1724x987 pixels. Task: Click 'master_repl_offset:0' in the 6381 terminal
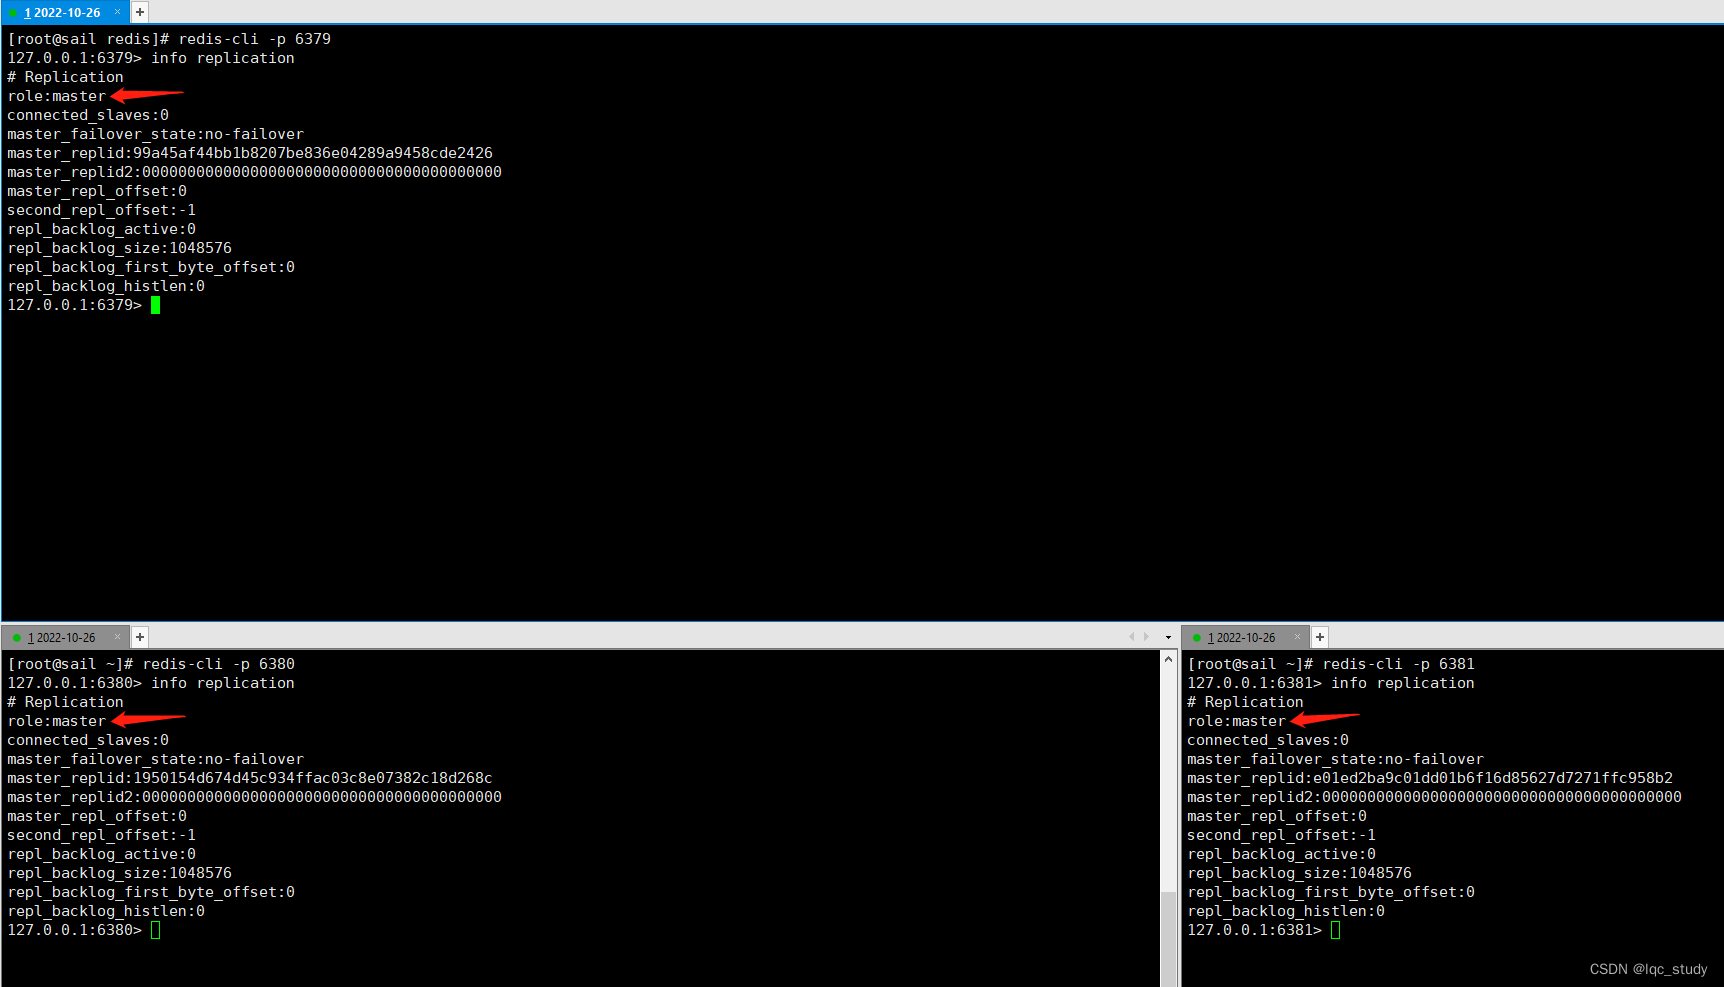pyautogui.click(x=1277, y=816)
